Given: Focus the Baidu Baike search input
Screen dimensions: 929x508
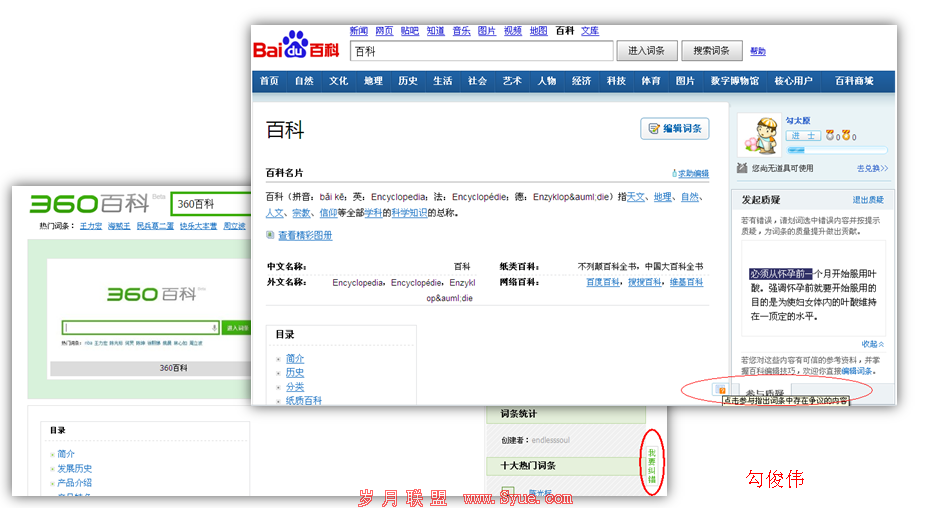Looking at the screenshot, I should pos(482,51).
